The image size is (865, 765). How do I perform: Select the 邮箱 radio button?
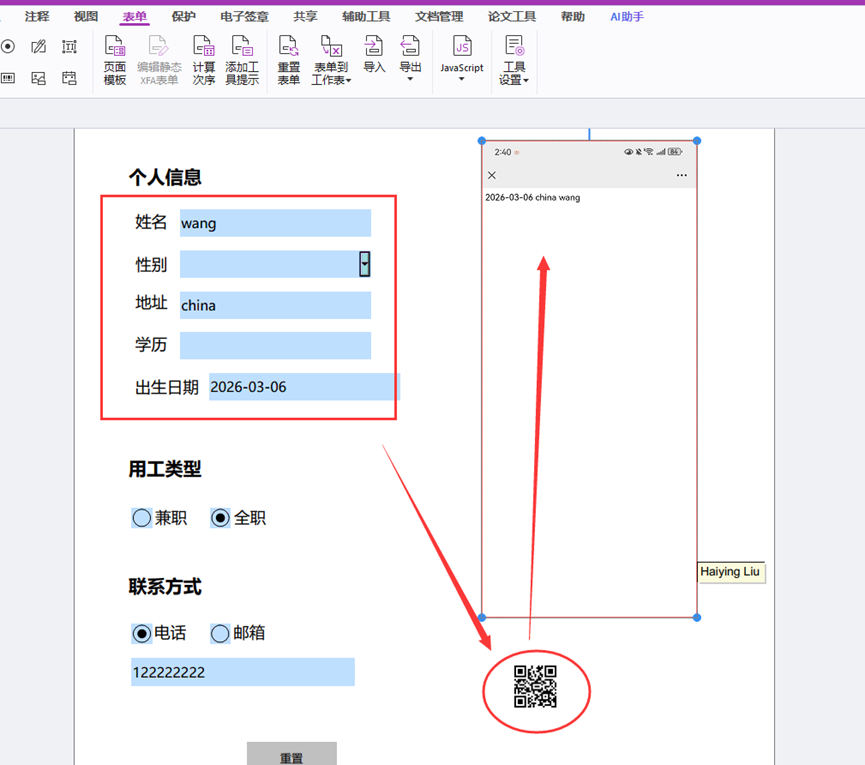pos(221,633)
